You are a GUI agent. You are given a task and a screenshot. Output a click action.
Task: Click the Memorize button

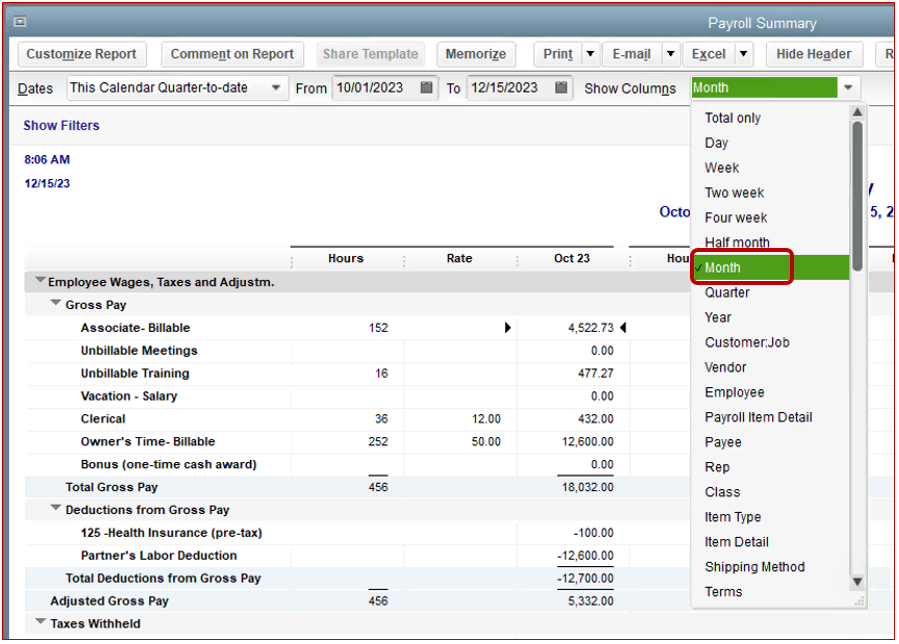pos(475,54)
